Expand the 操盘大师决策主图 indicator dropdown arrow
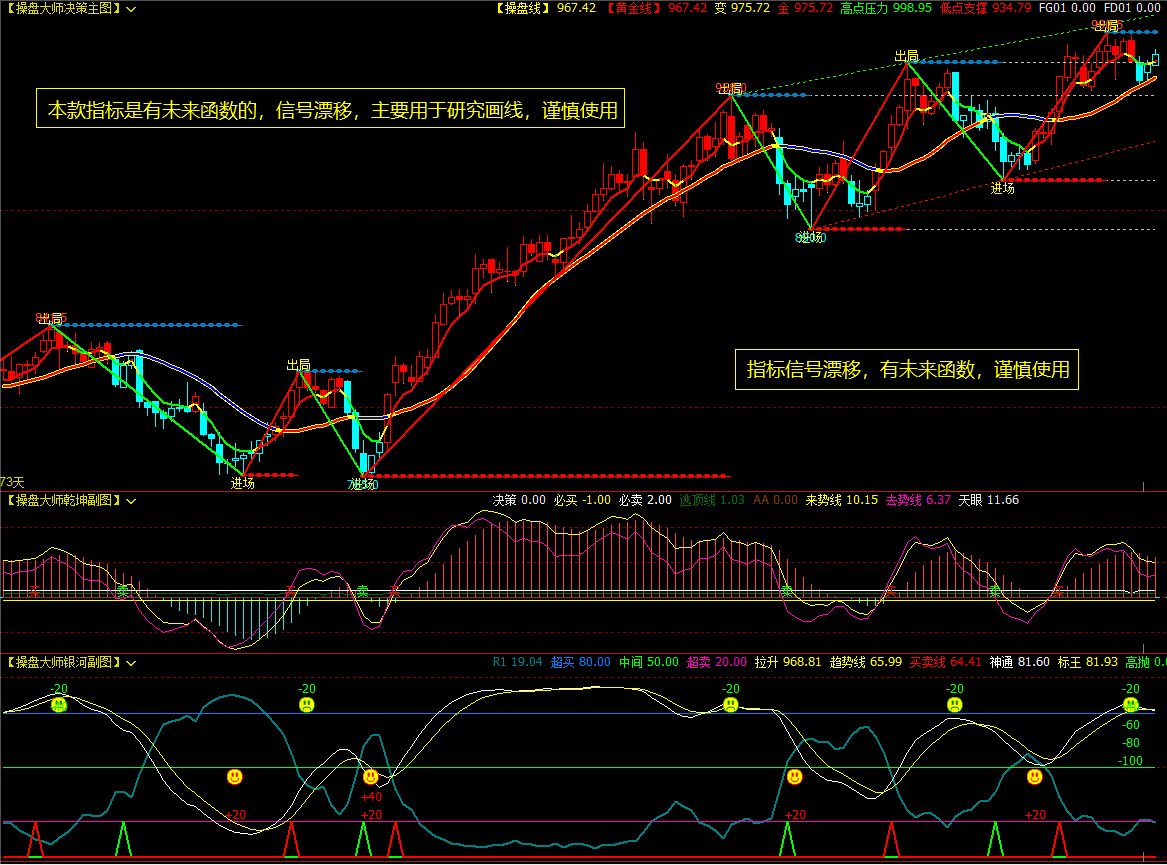Image resolution: width=1167 pixels, height=865 pixels. [131, 9]
